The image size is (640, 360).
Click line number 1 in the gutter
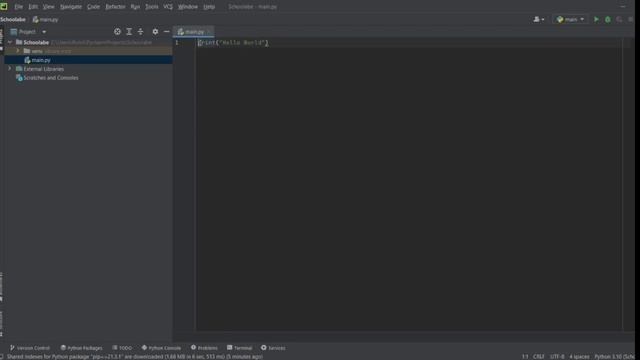[177, 42]
